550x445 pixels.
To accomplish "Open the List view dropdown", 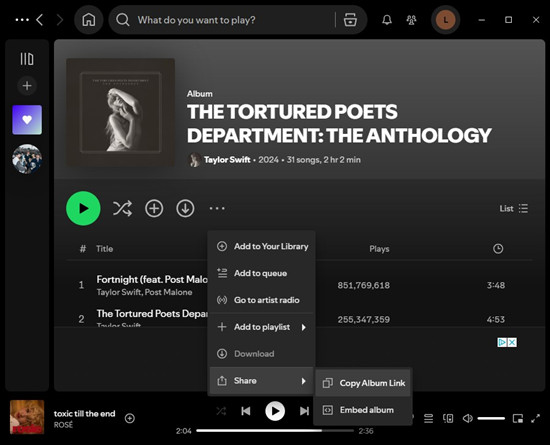I will pos(514,208).
